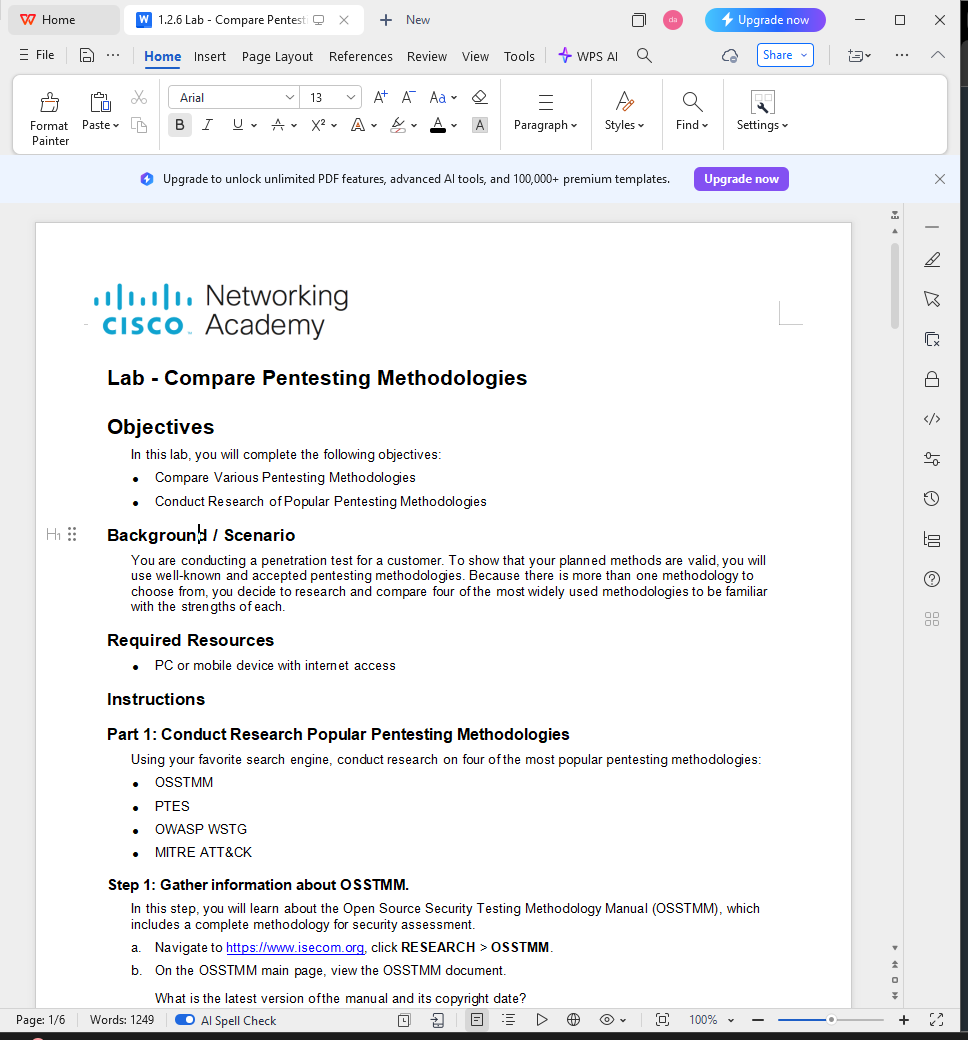Screen dimensions: 968x1040
Task: Switch to the References tab
Action: coord(360,56)
